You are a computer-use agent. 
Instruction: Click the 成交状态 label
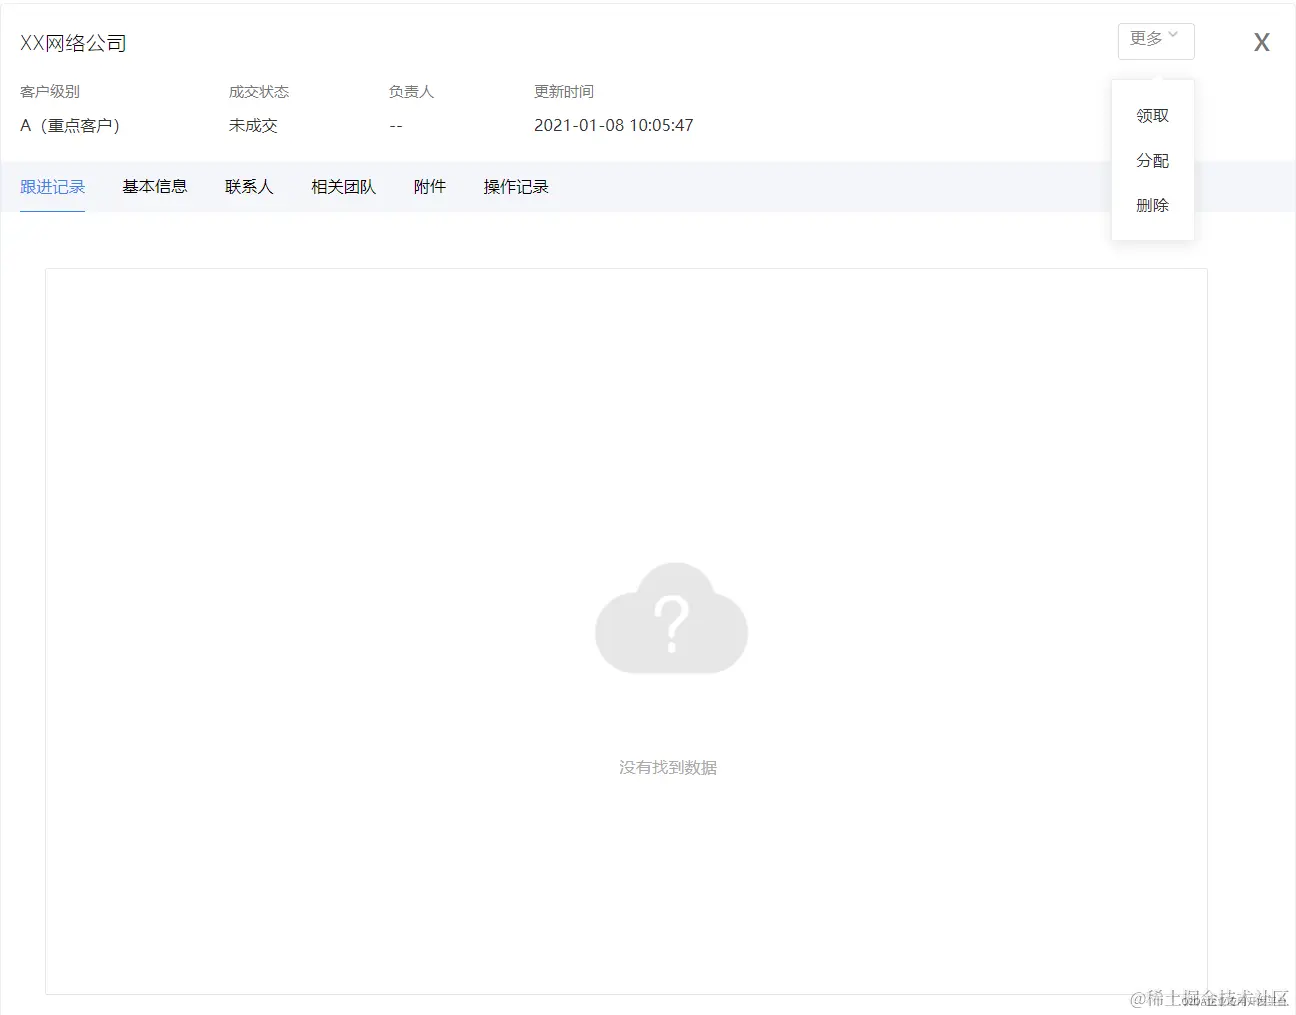258,92
